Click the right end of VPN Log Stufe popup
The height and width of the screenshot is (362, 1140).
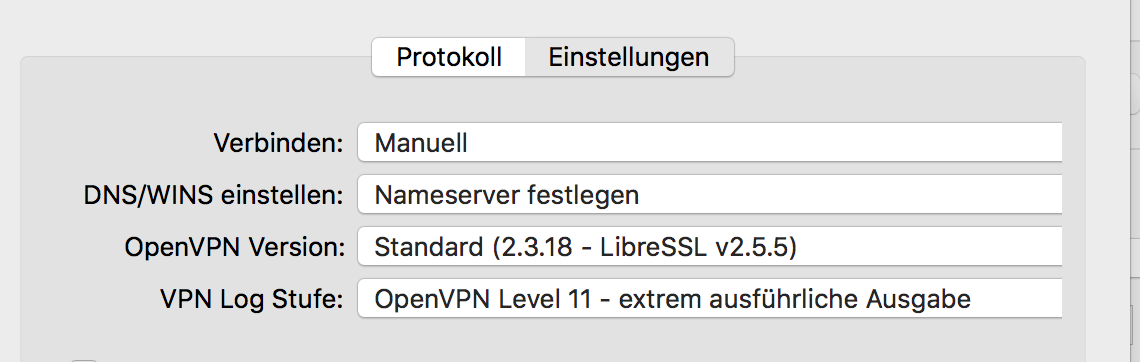click(x=1047, y=299)
